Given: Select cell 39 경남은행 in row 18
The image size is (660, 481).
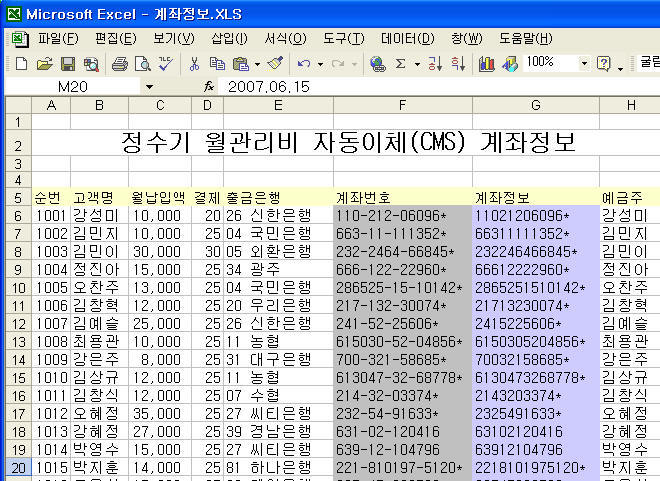Looking at the screenshot, I should coord(278,432).
